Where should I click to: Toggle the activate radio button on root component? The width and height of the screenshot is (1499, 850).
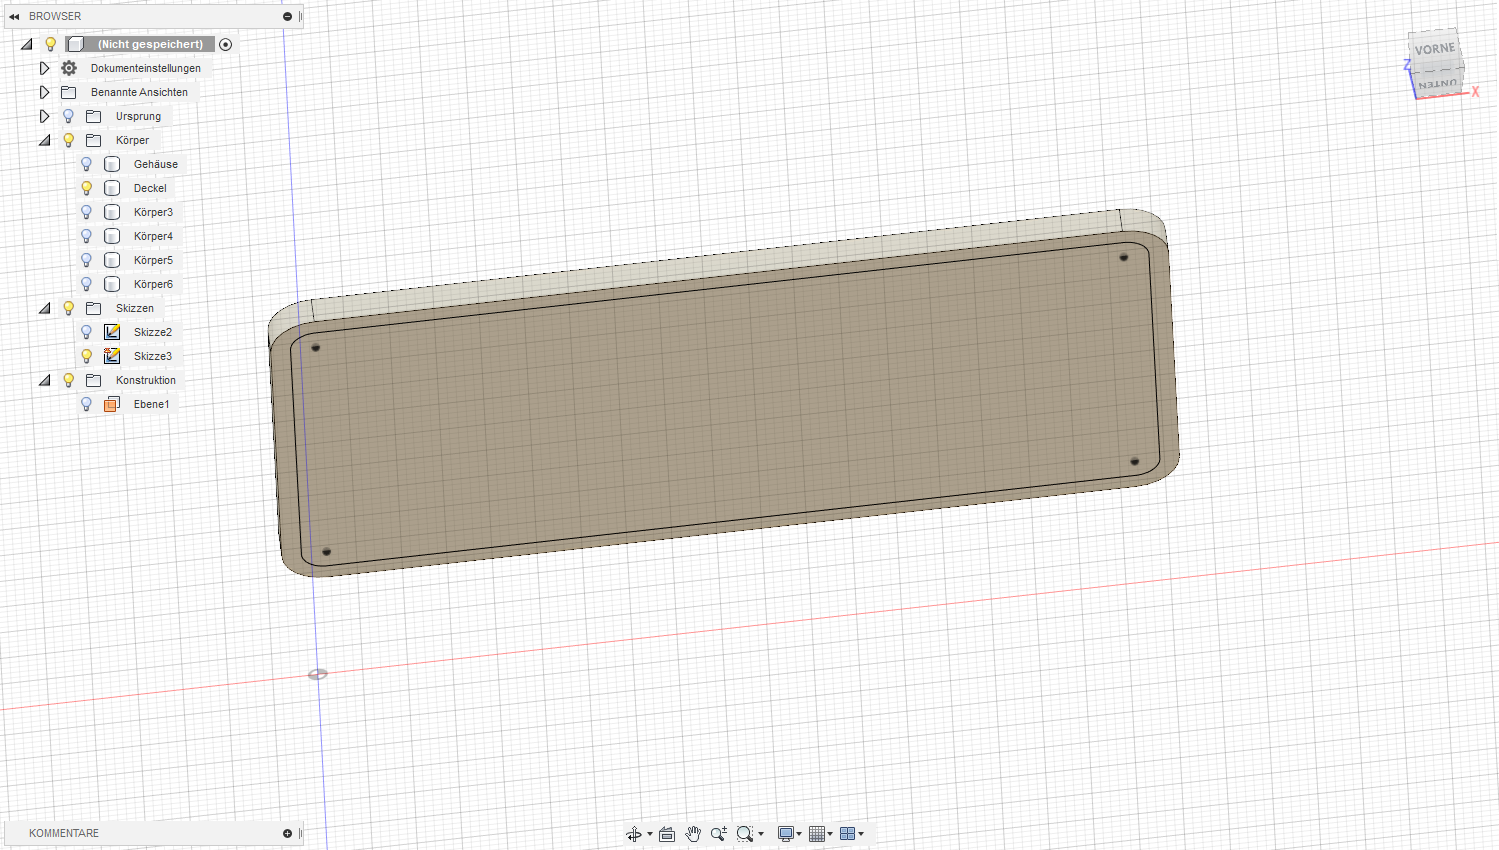(x=226, y=44)
